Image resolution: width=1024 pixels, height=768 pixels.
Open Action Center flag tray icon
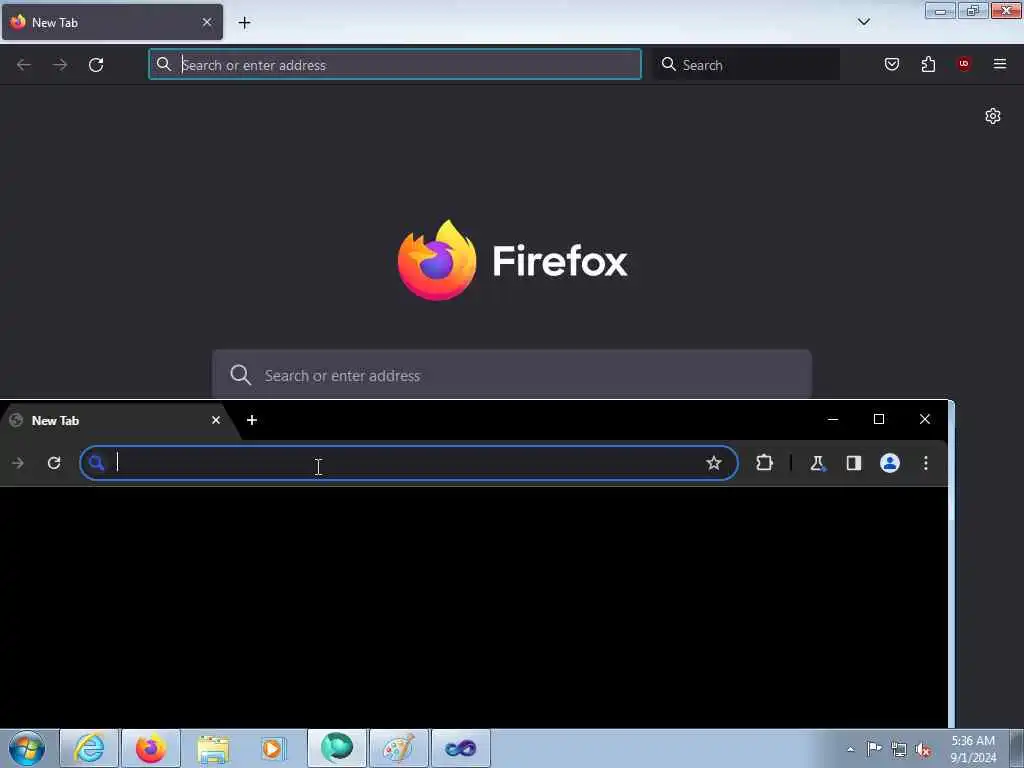(x=874, y=749)
